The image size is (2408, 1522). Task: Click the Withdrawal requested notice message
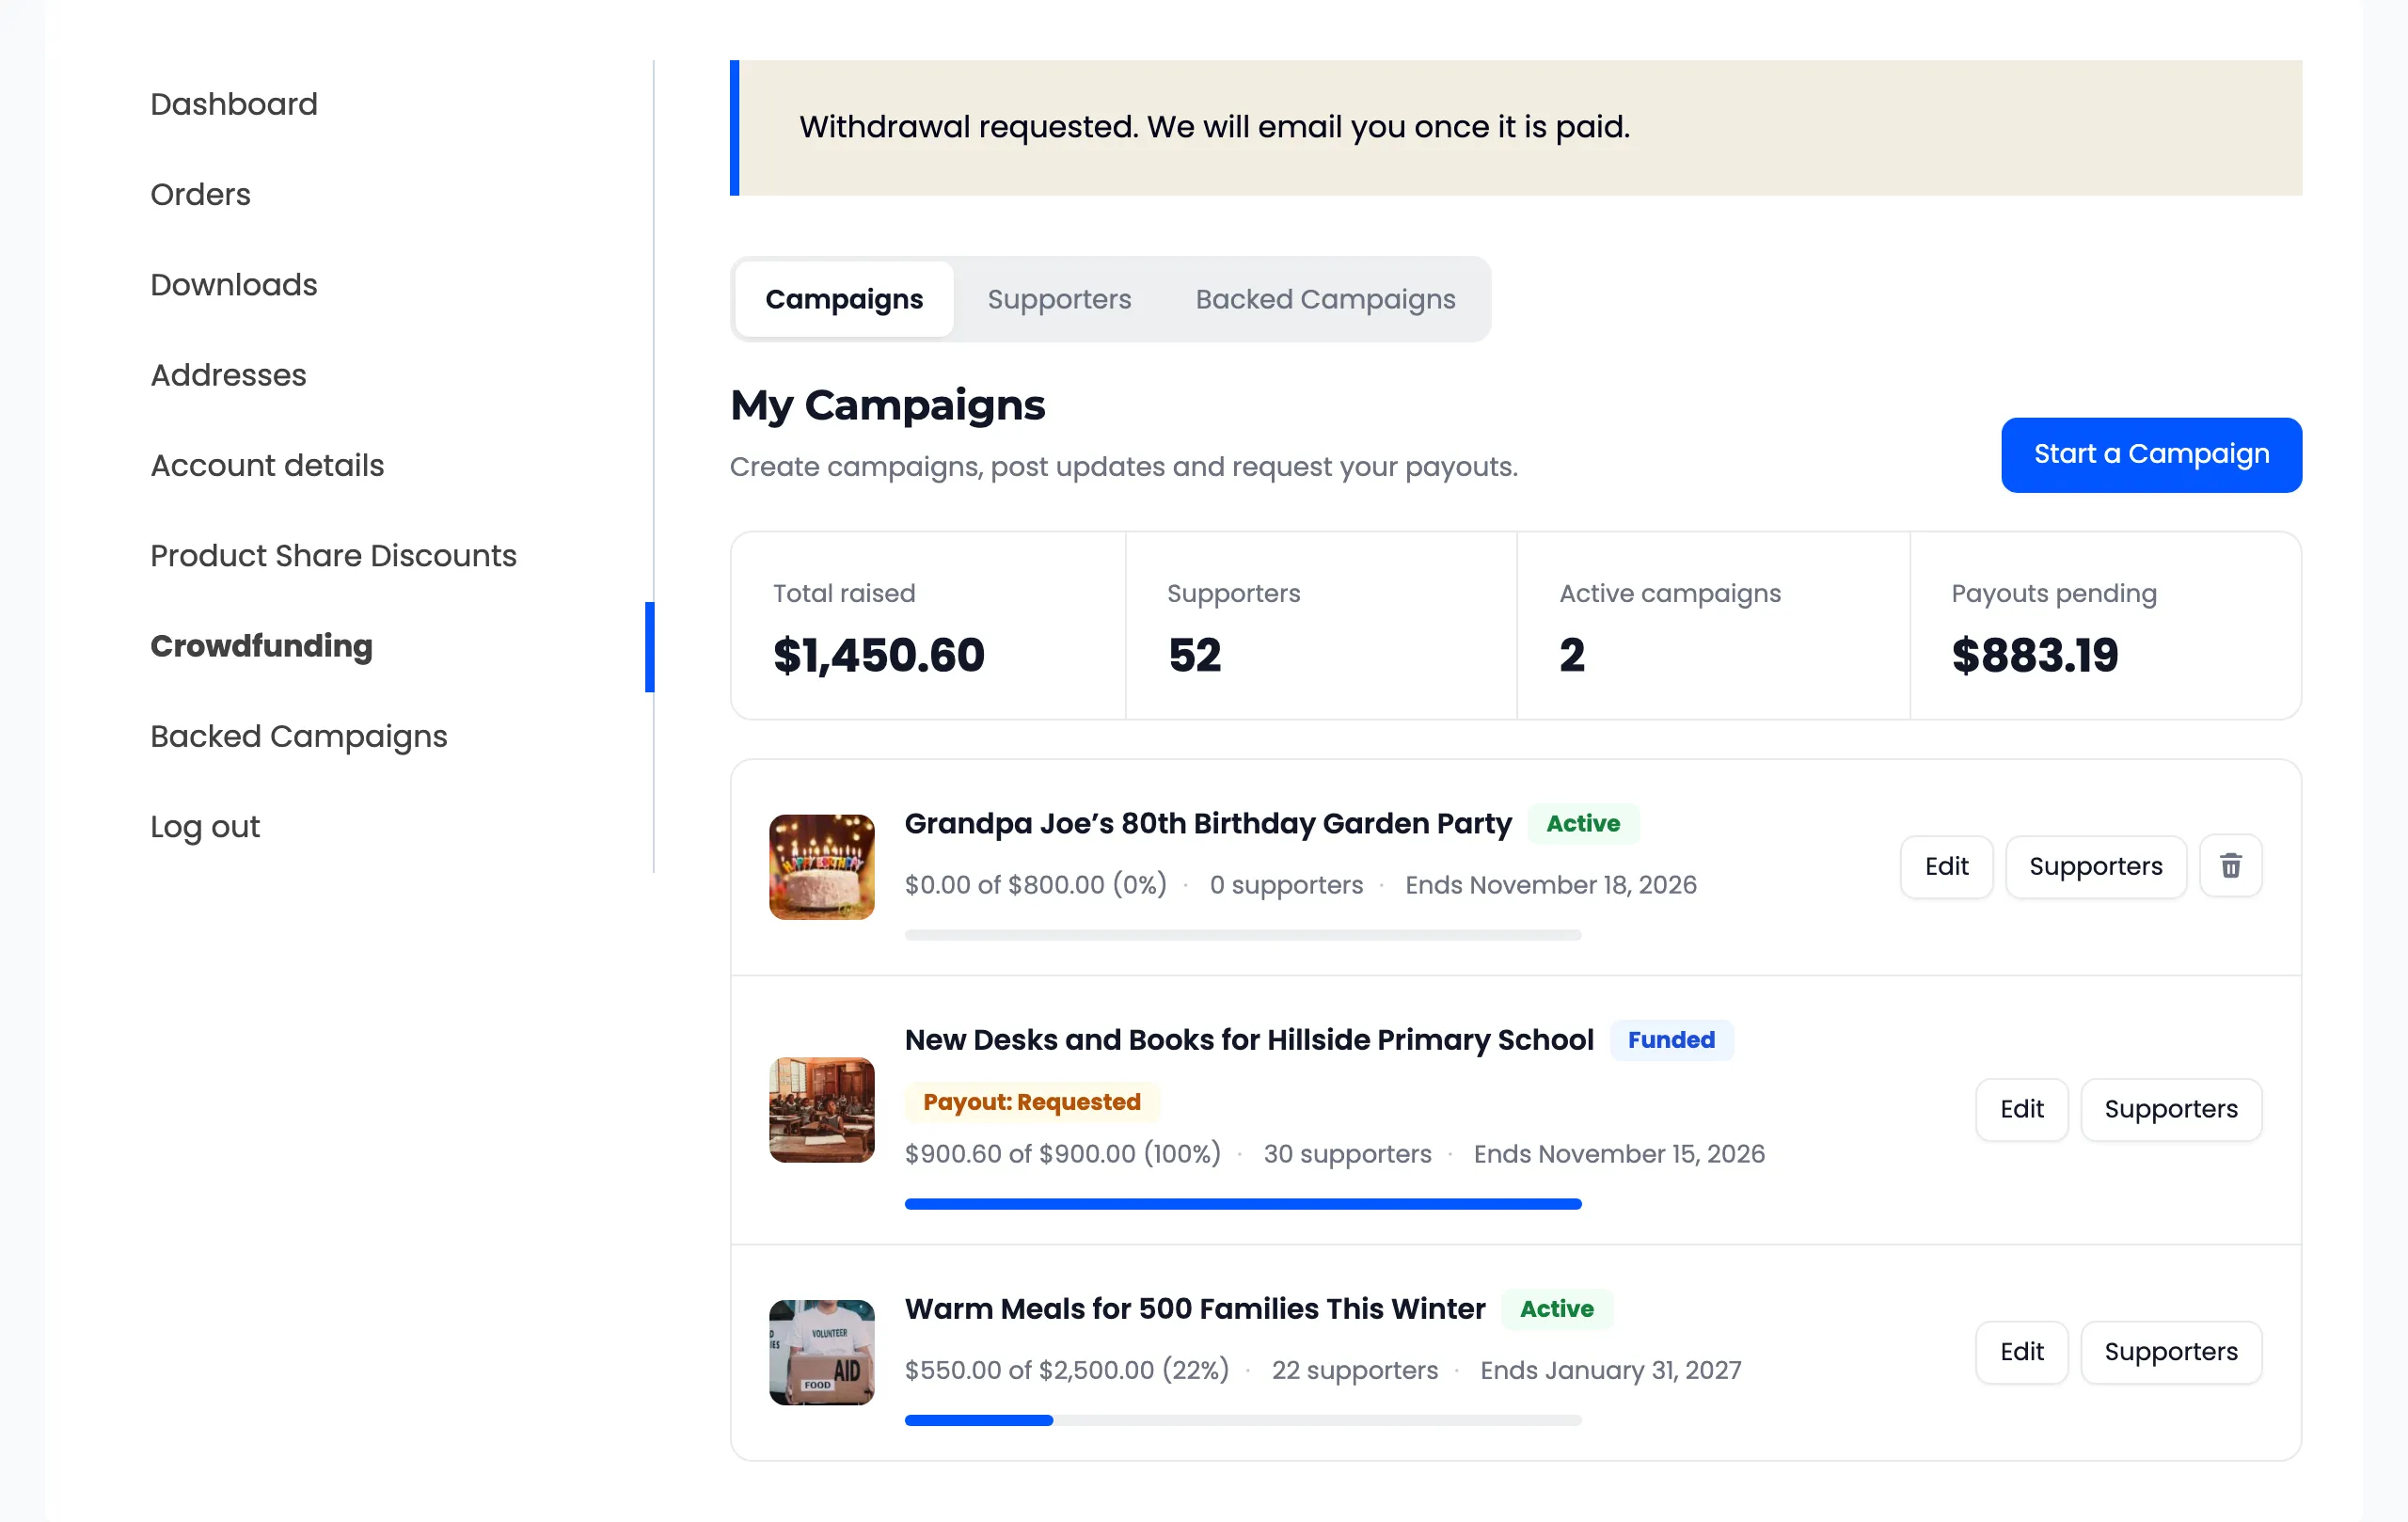click(x=1214, y=127)
